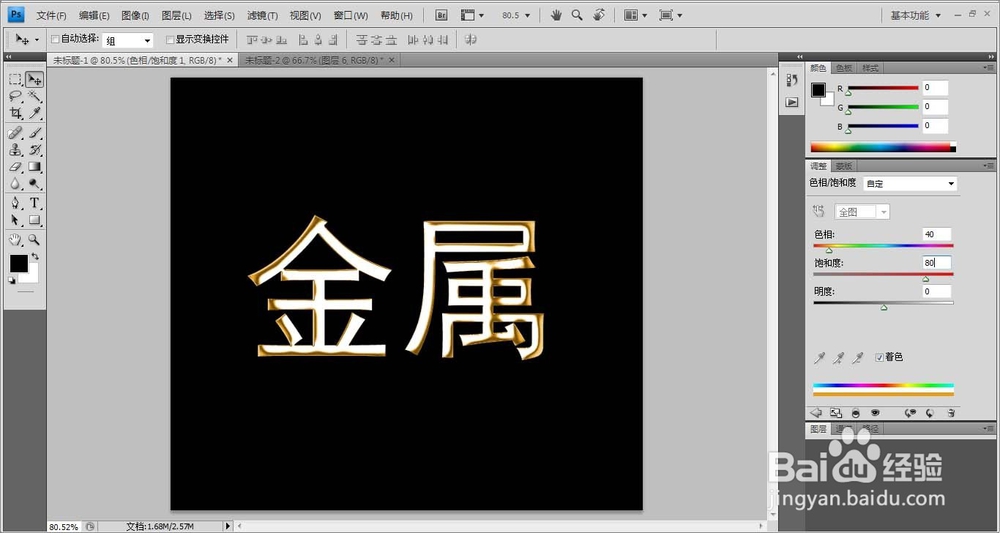Open the 全图 channel range dropdown
Image resolution: width=1000 pixels, height=533 pixels.
(862, 212)
